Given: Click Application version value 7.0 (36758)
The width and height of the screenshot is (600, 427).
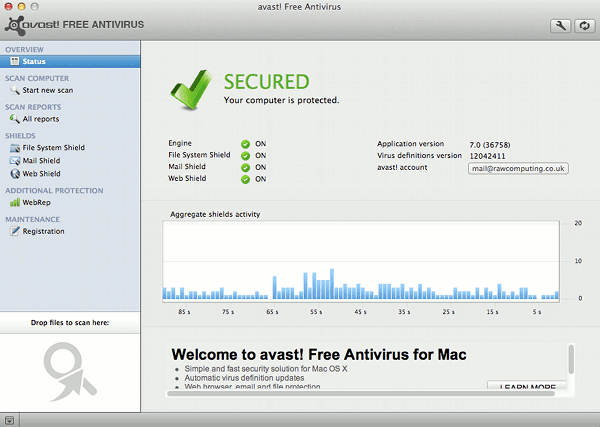Looking at the screenshot, I should pos(490,145).
